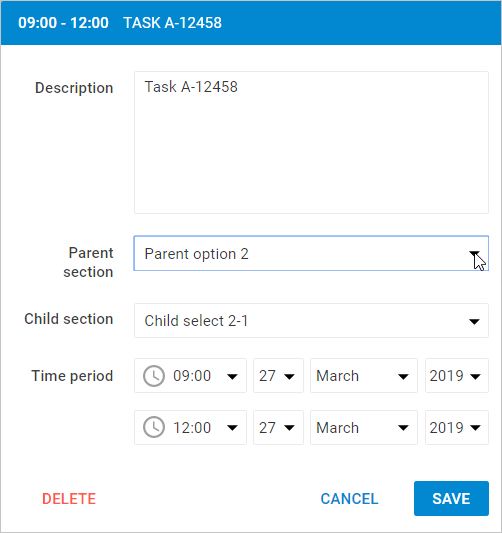The width and height of the screenshot is (502, 533).
Task: Open the Parent section dropdown arrow
Action: point(474,254)
